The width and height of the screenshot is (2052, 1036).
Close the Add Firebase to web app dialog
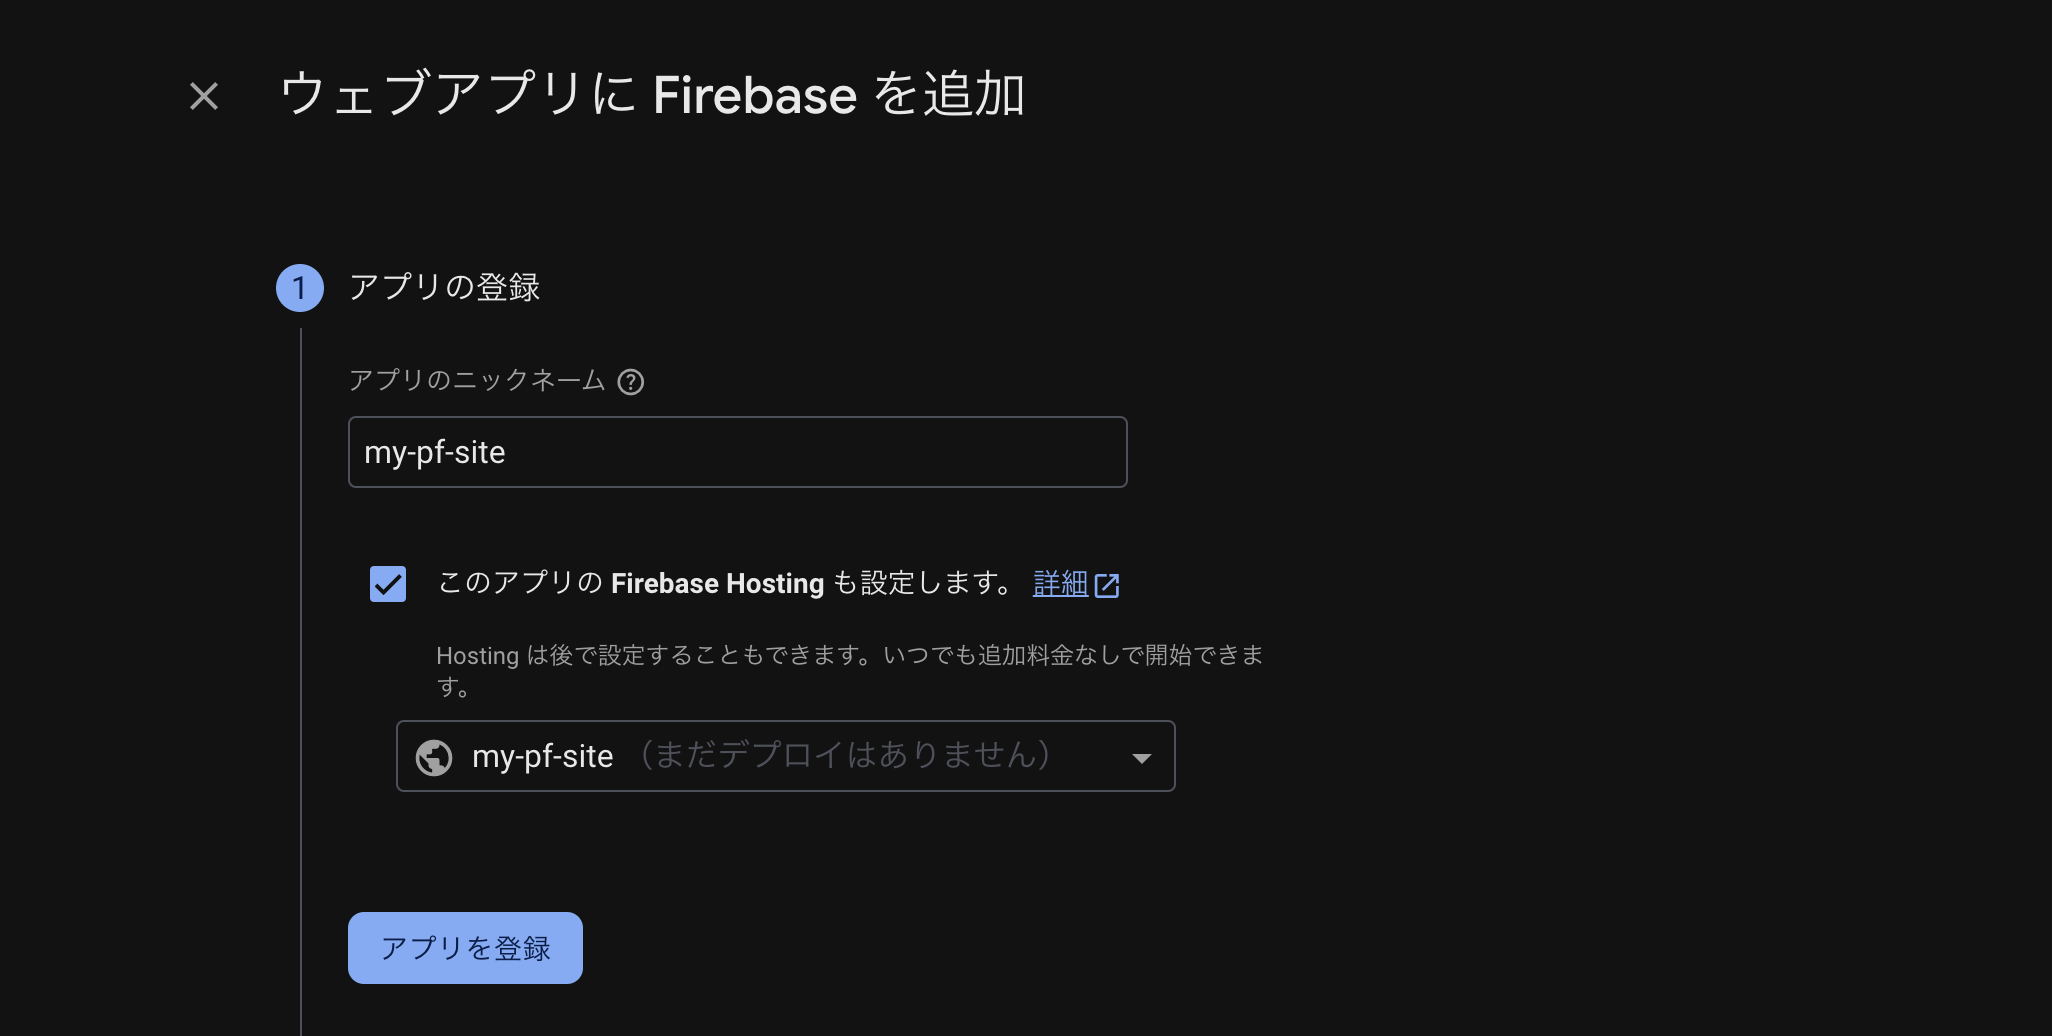tap(204, 96)
